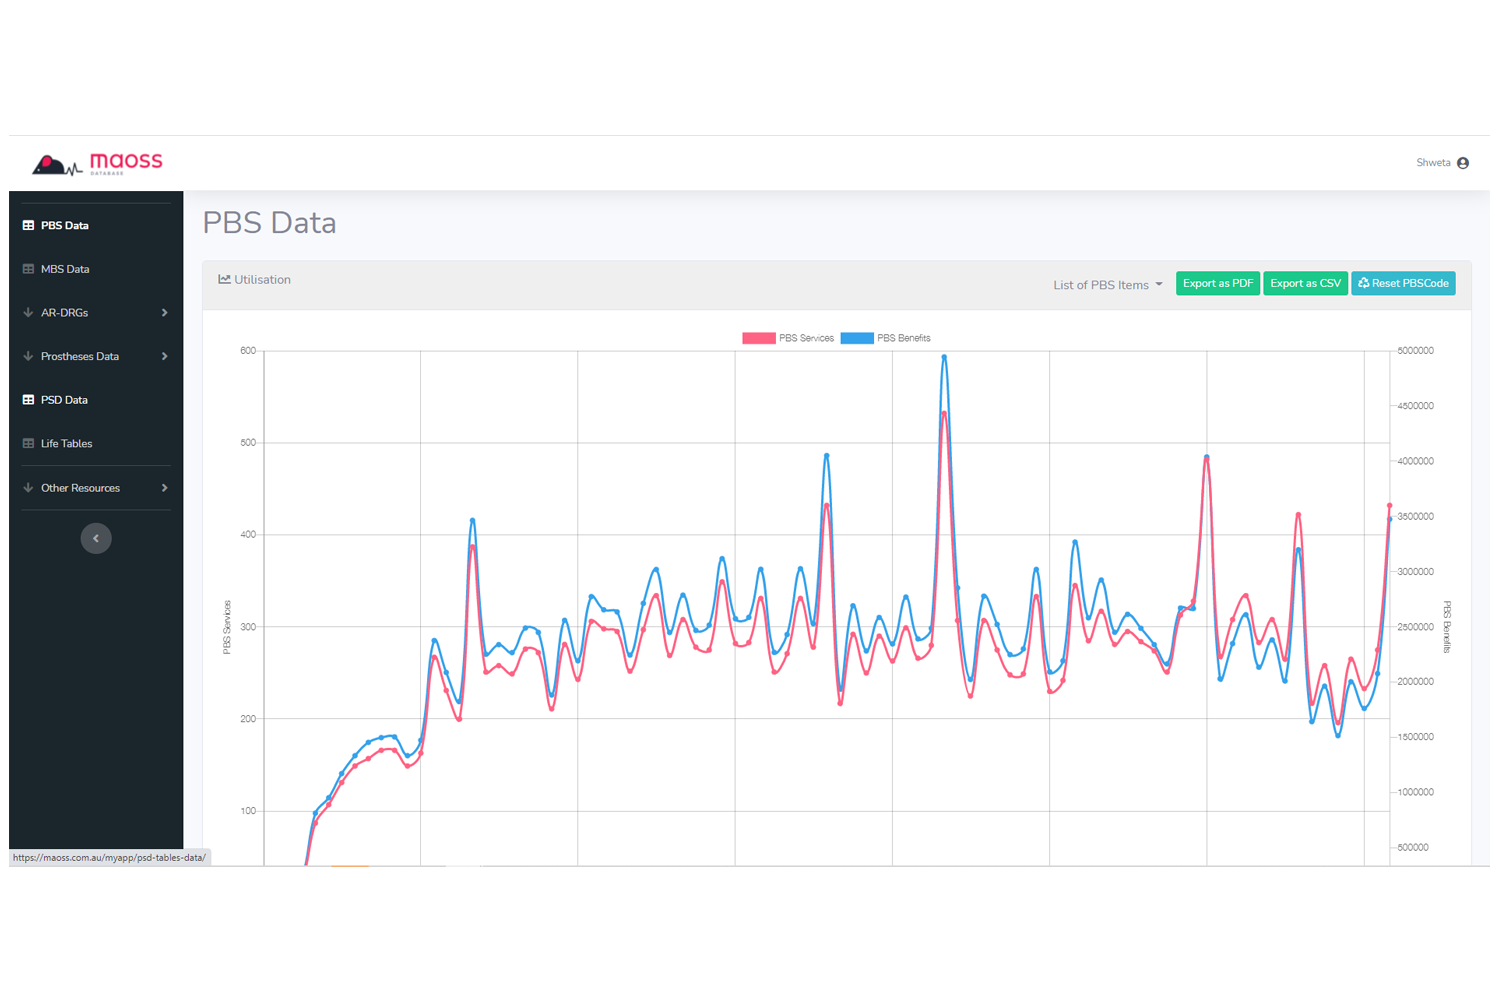Click the PBS Data table icon
The width and height of the screenshot is (1500, 1001).
[x=28, y=226]
